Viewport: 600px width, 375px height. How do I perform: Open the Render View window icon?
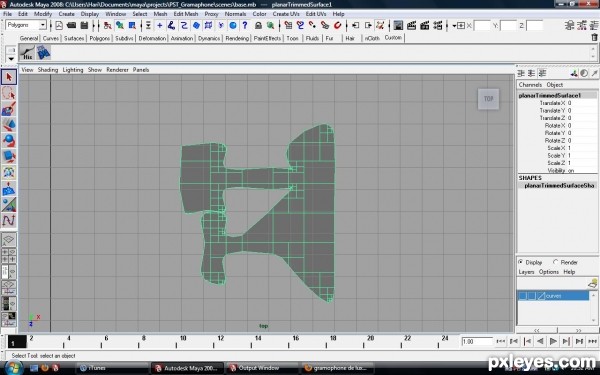pos(398,25)
